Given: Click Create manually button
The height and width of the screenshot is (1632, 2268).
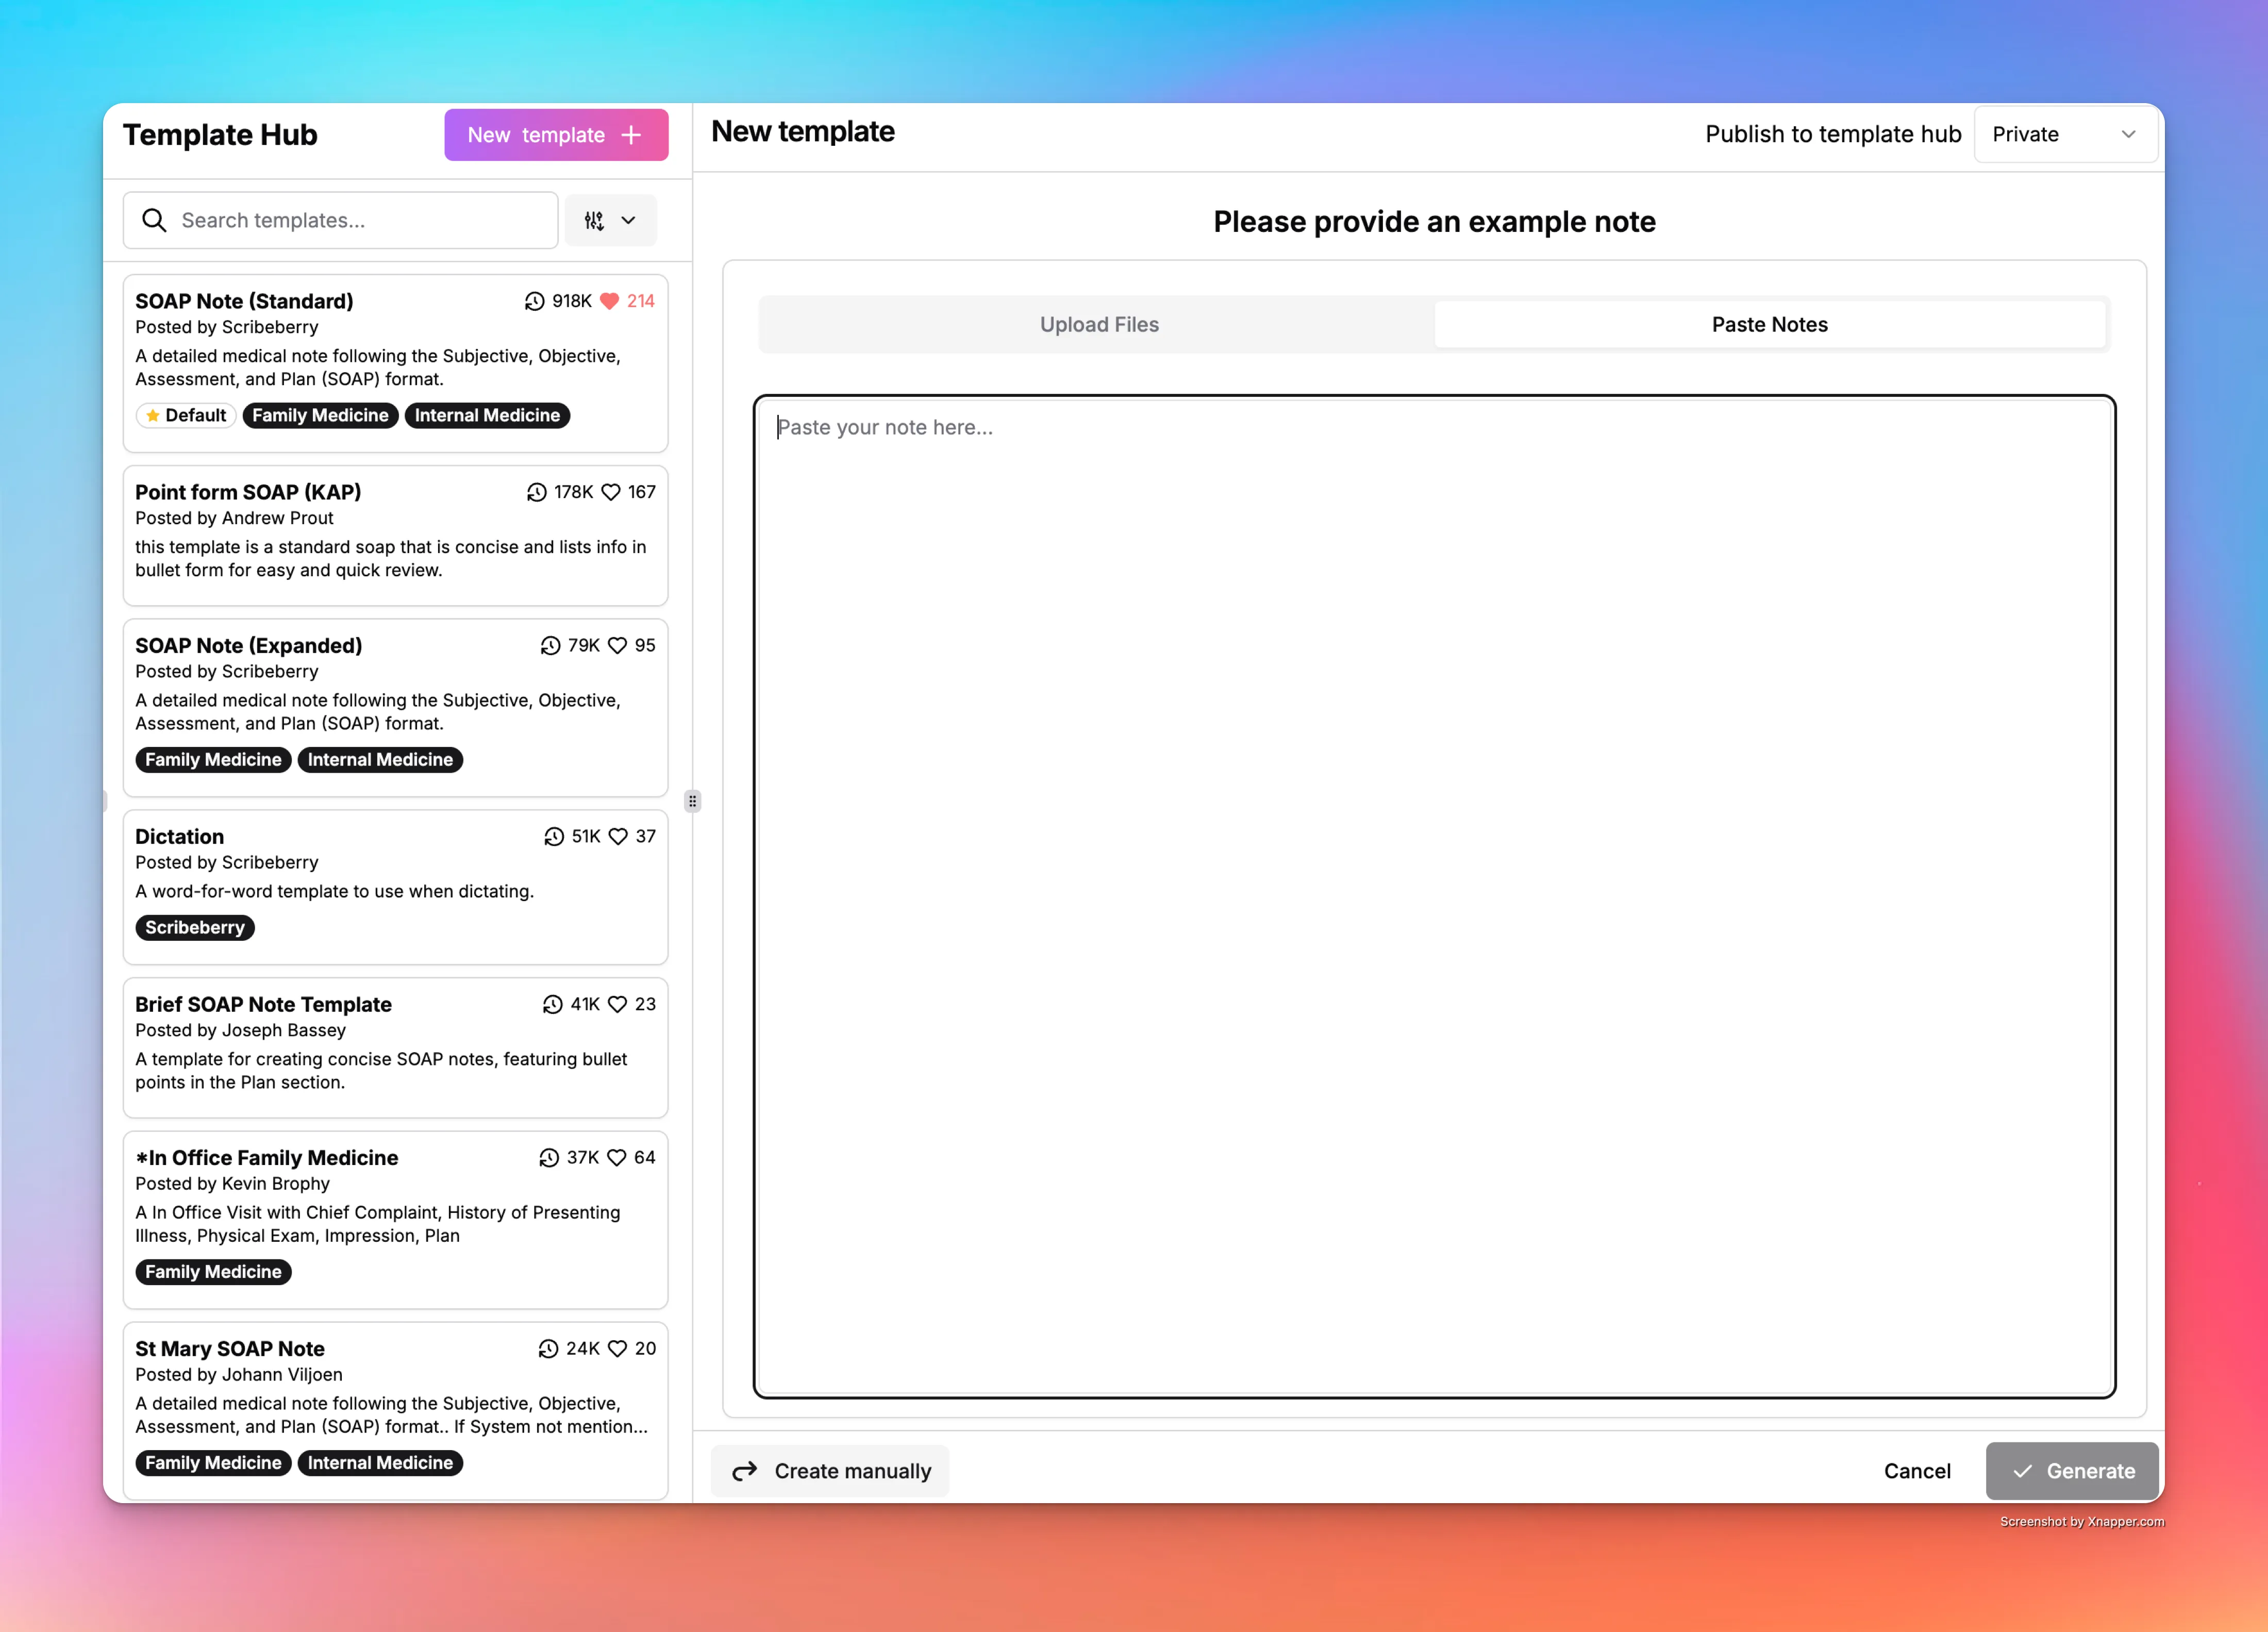Looking at the screenshot, I should pos(830,1471).
